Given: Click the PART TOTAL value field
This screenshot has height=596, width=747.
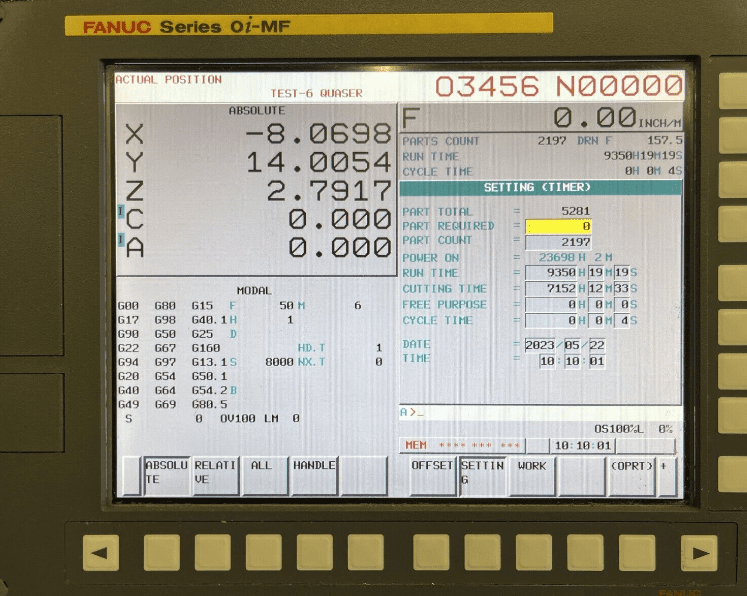Looking at the screenshot, I should coord(558,212).
